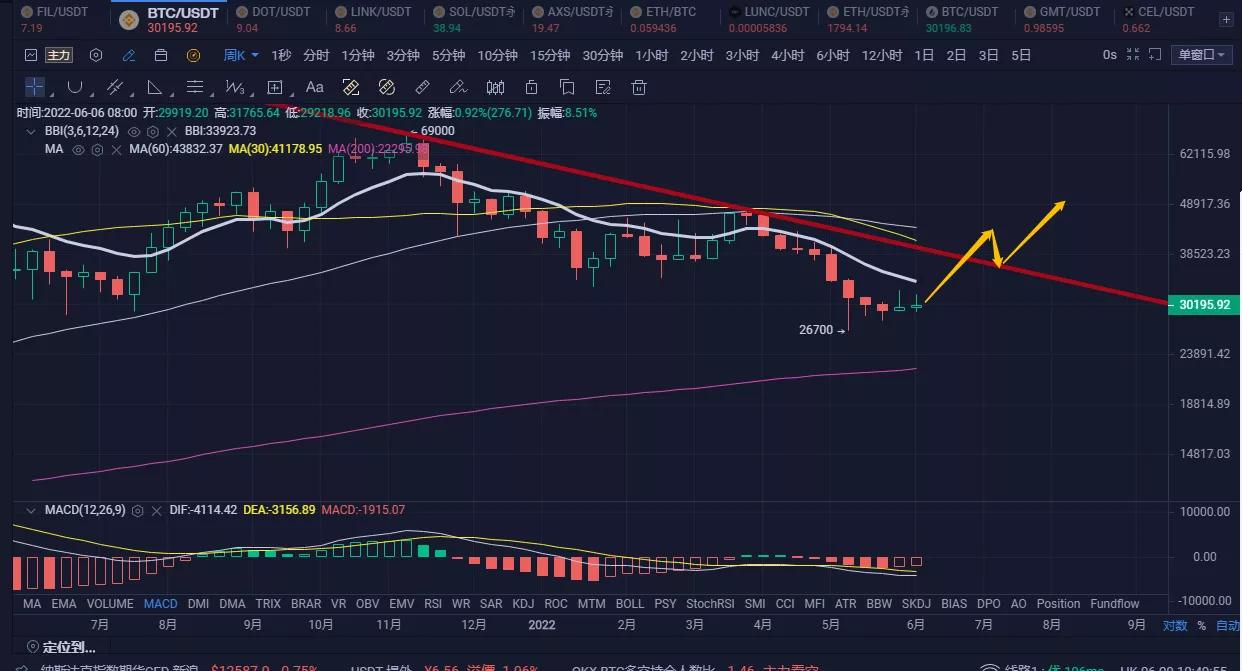Image resolution: width=1242 pixels, height=671 pixels.
Task: Hide the BBI indicator using its eye toggle
Action: pos(134,131)
